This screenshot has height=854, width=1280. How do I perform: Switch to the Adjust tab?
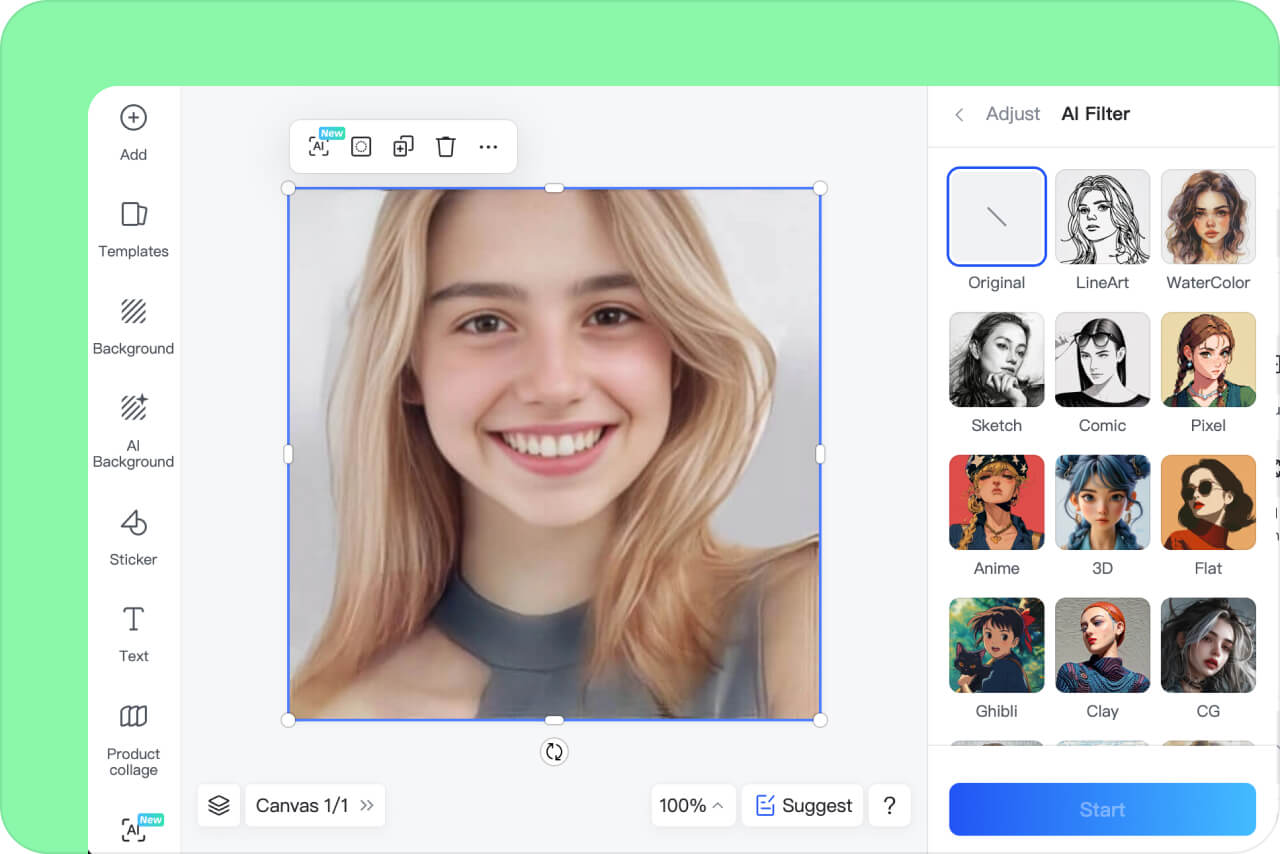coord(1013,114)
